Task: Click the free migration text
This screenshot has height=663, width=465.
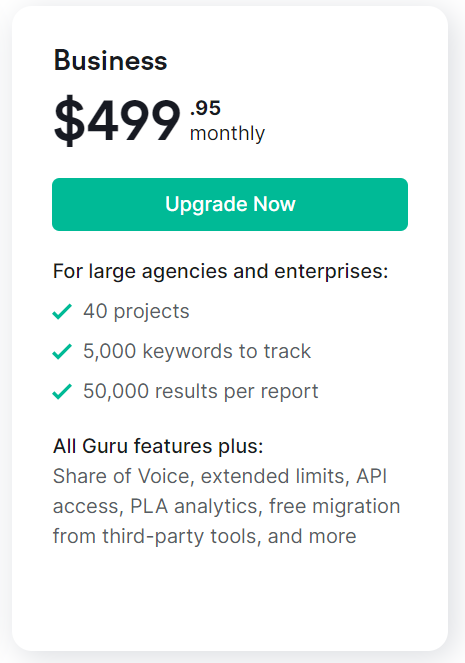Action: pos(334,506)
